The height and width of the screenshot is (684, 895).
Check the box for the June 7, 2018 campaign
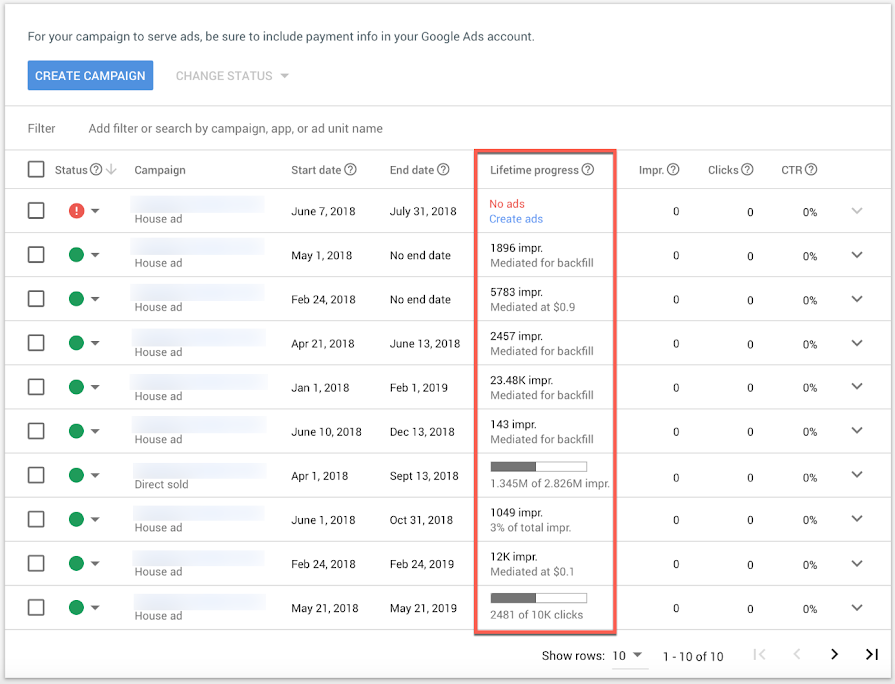[36, 211]
